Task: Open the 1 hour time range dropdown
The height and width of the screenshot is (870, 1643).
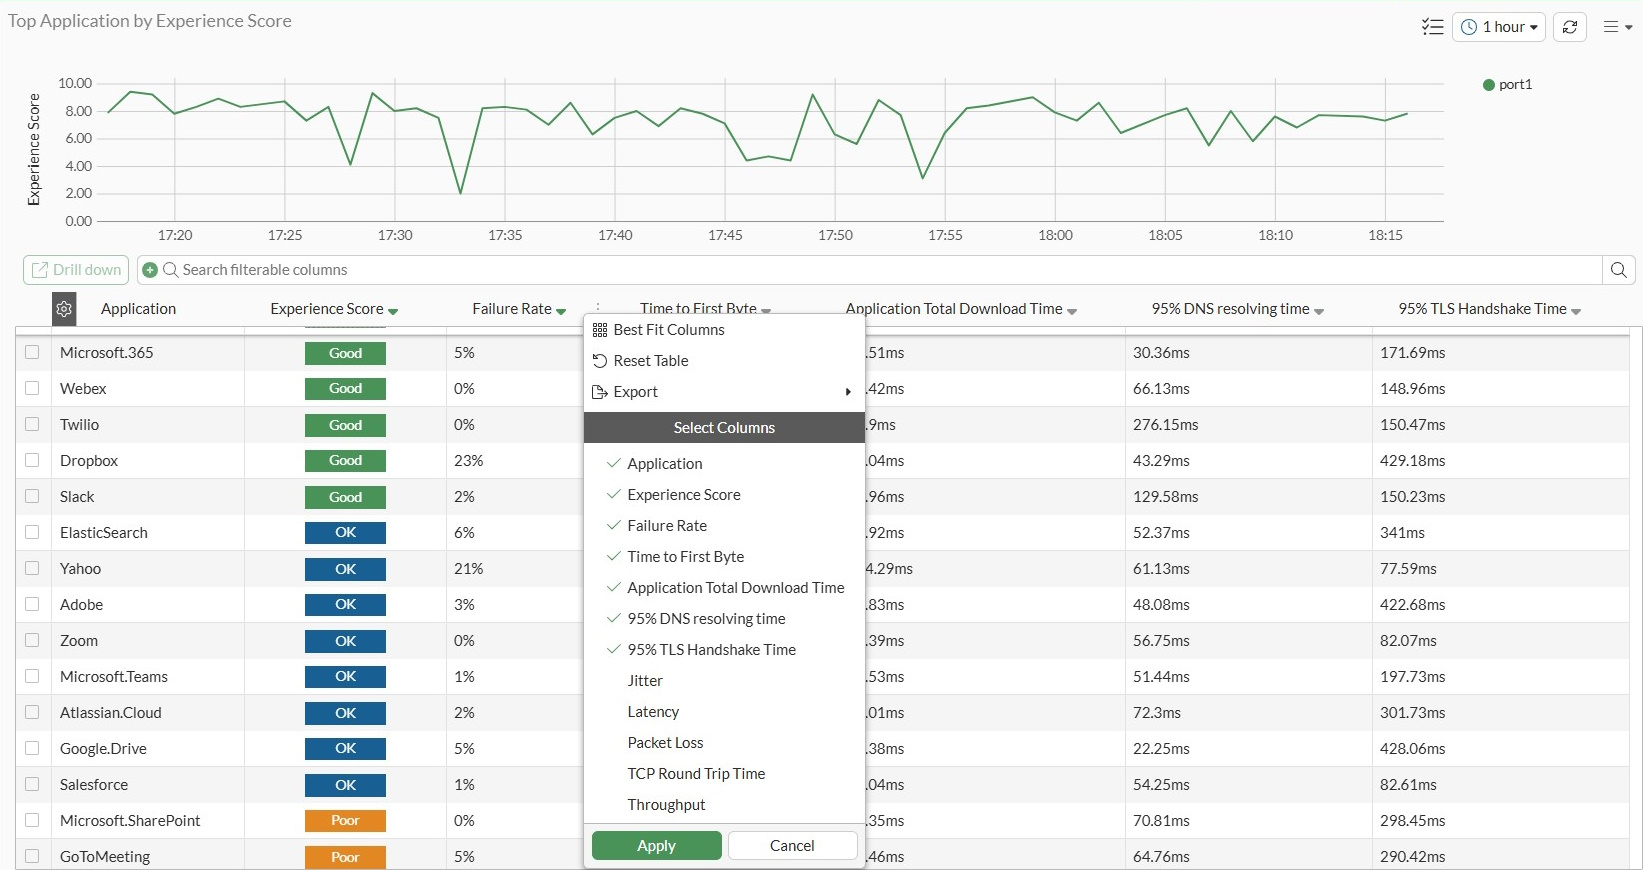Action: point(1499,27)
